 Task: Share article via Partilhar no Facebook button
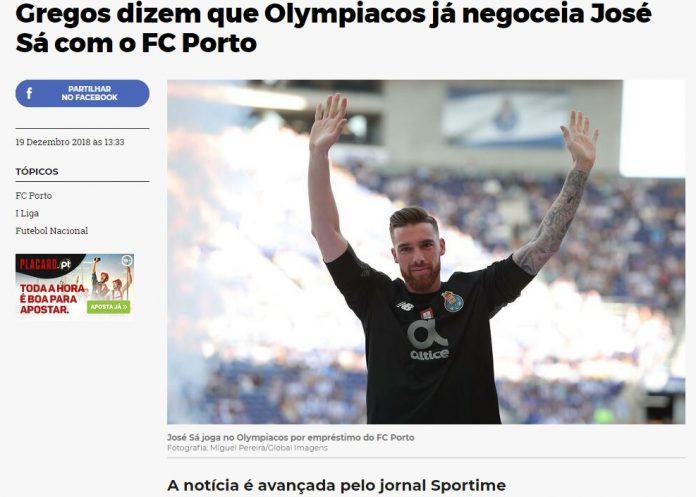coord(83,93)
